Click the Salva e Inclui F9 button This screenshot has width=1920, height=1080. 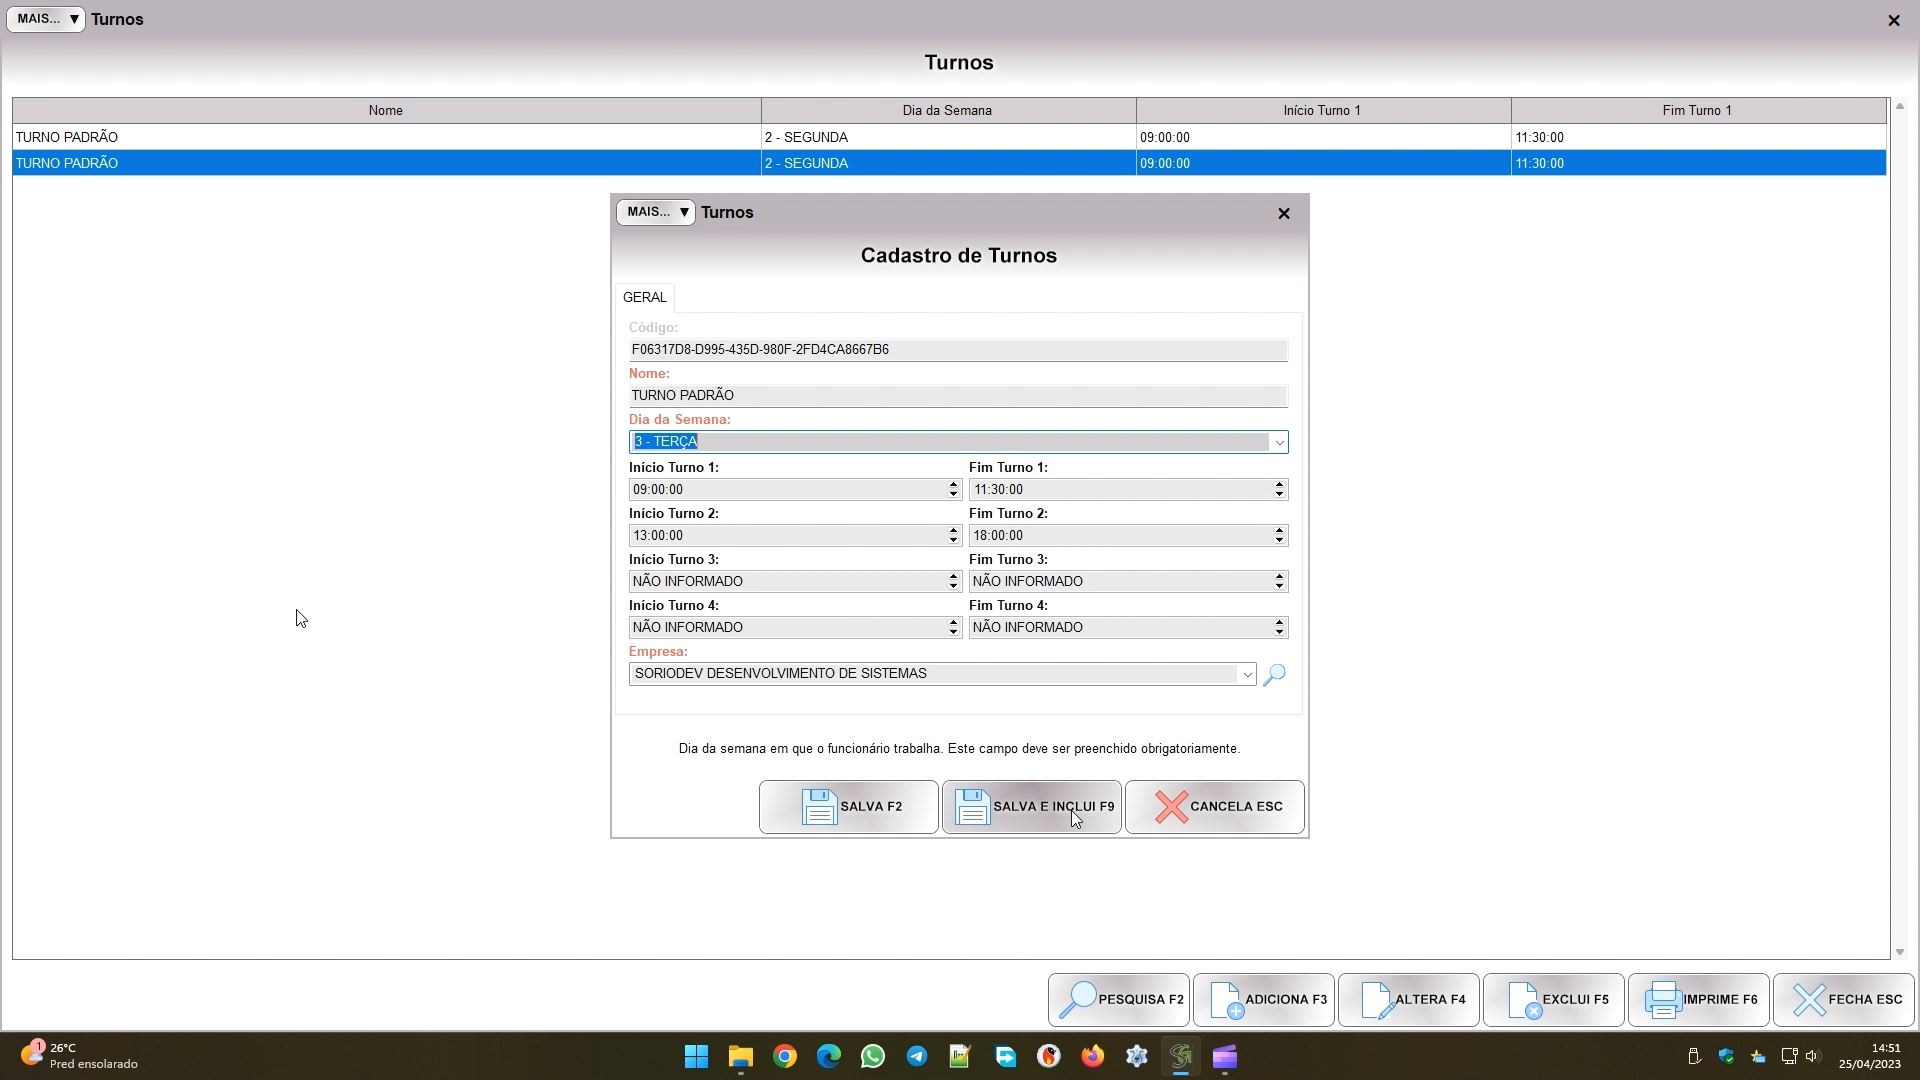click(x=1032, y=807)
